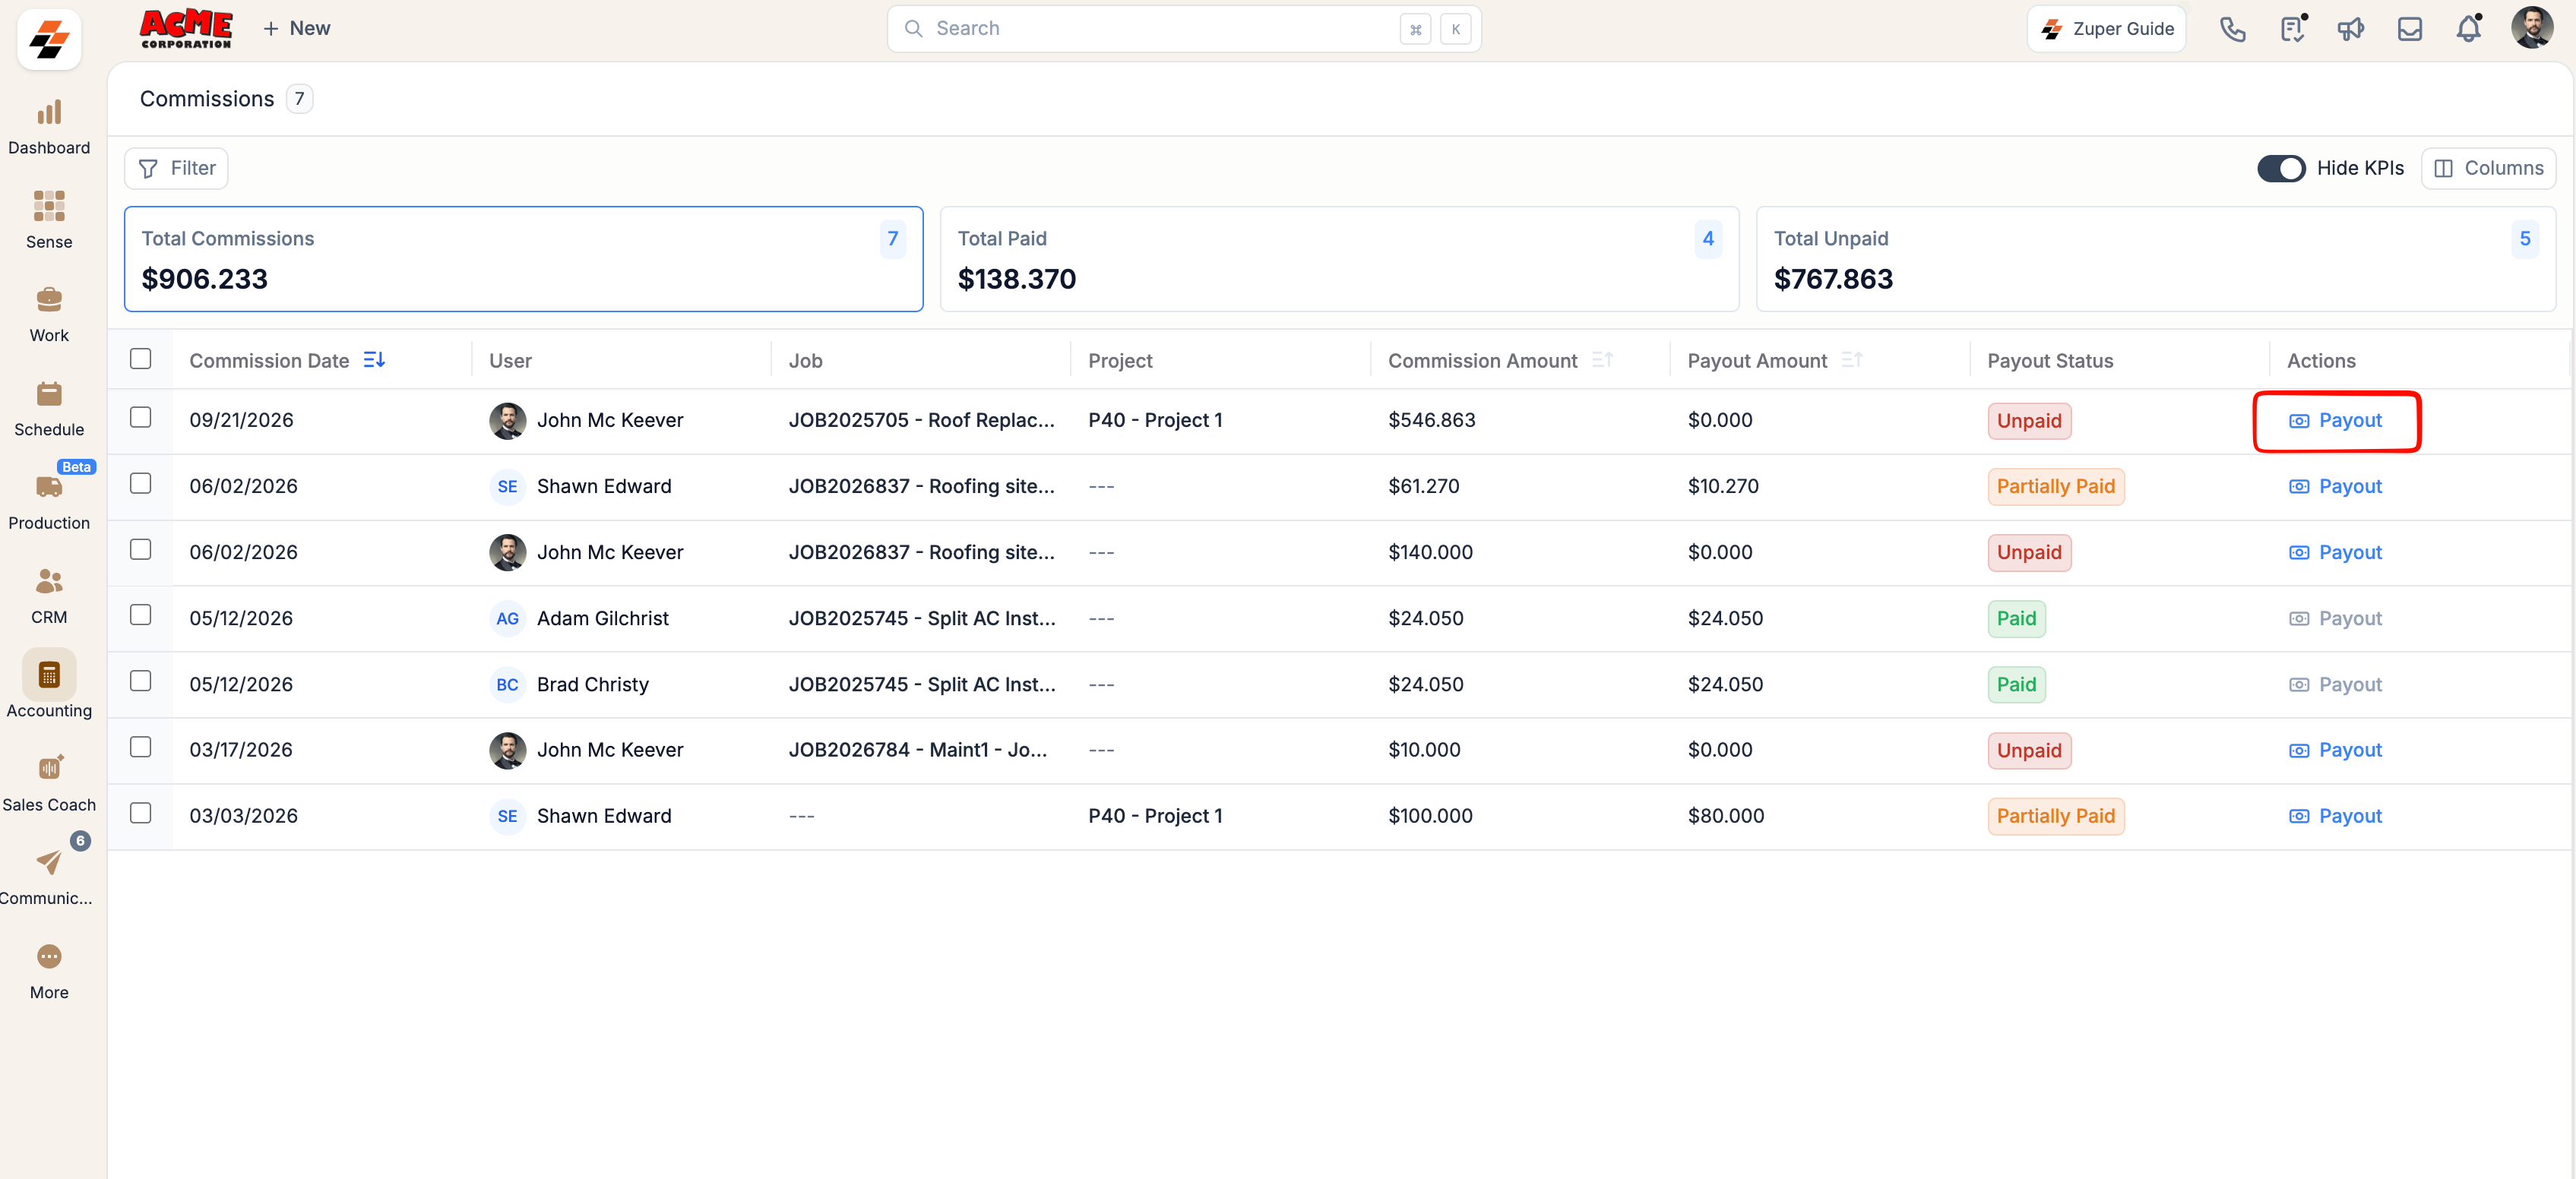Click the $546.863 commission amount

1431,420
